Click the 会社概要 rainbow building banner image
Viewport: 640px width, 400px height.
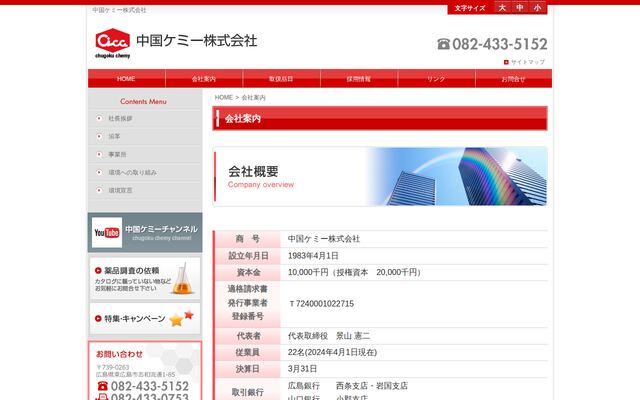point(380,176)
